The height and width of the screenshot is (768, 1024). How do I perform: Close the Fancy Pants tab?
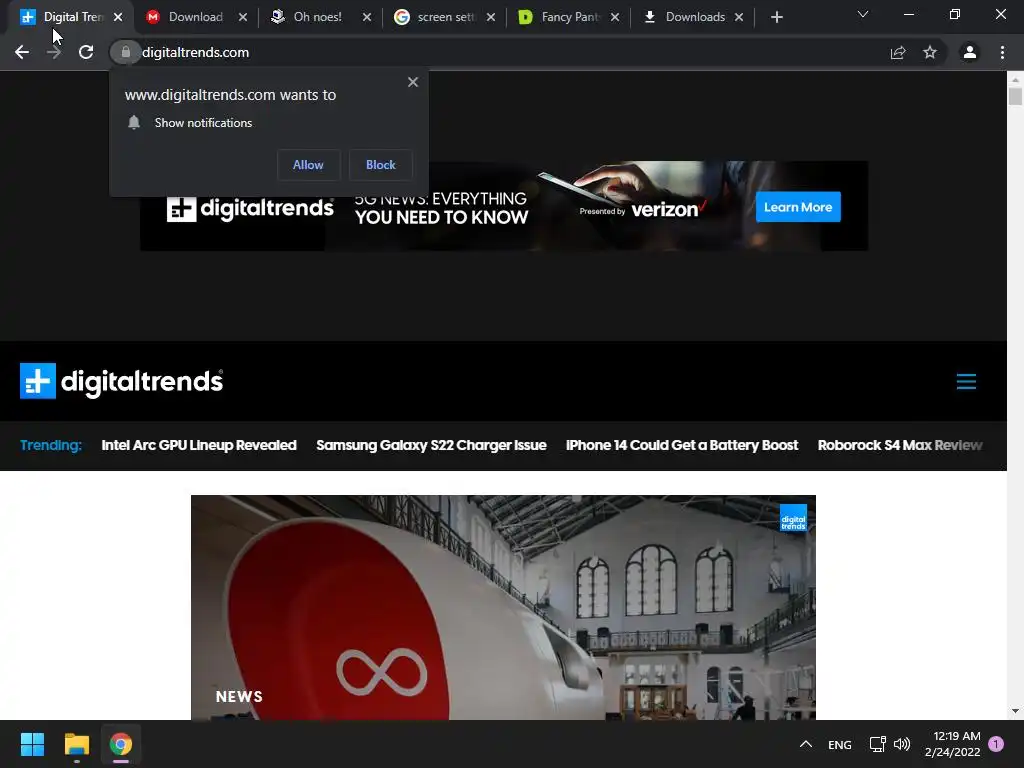615,17
